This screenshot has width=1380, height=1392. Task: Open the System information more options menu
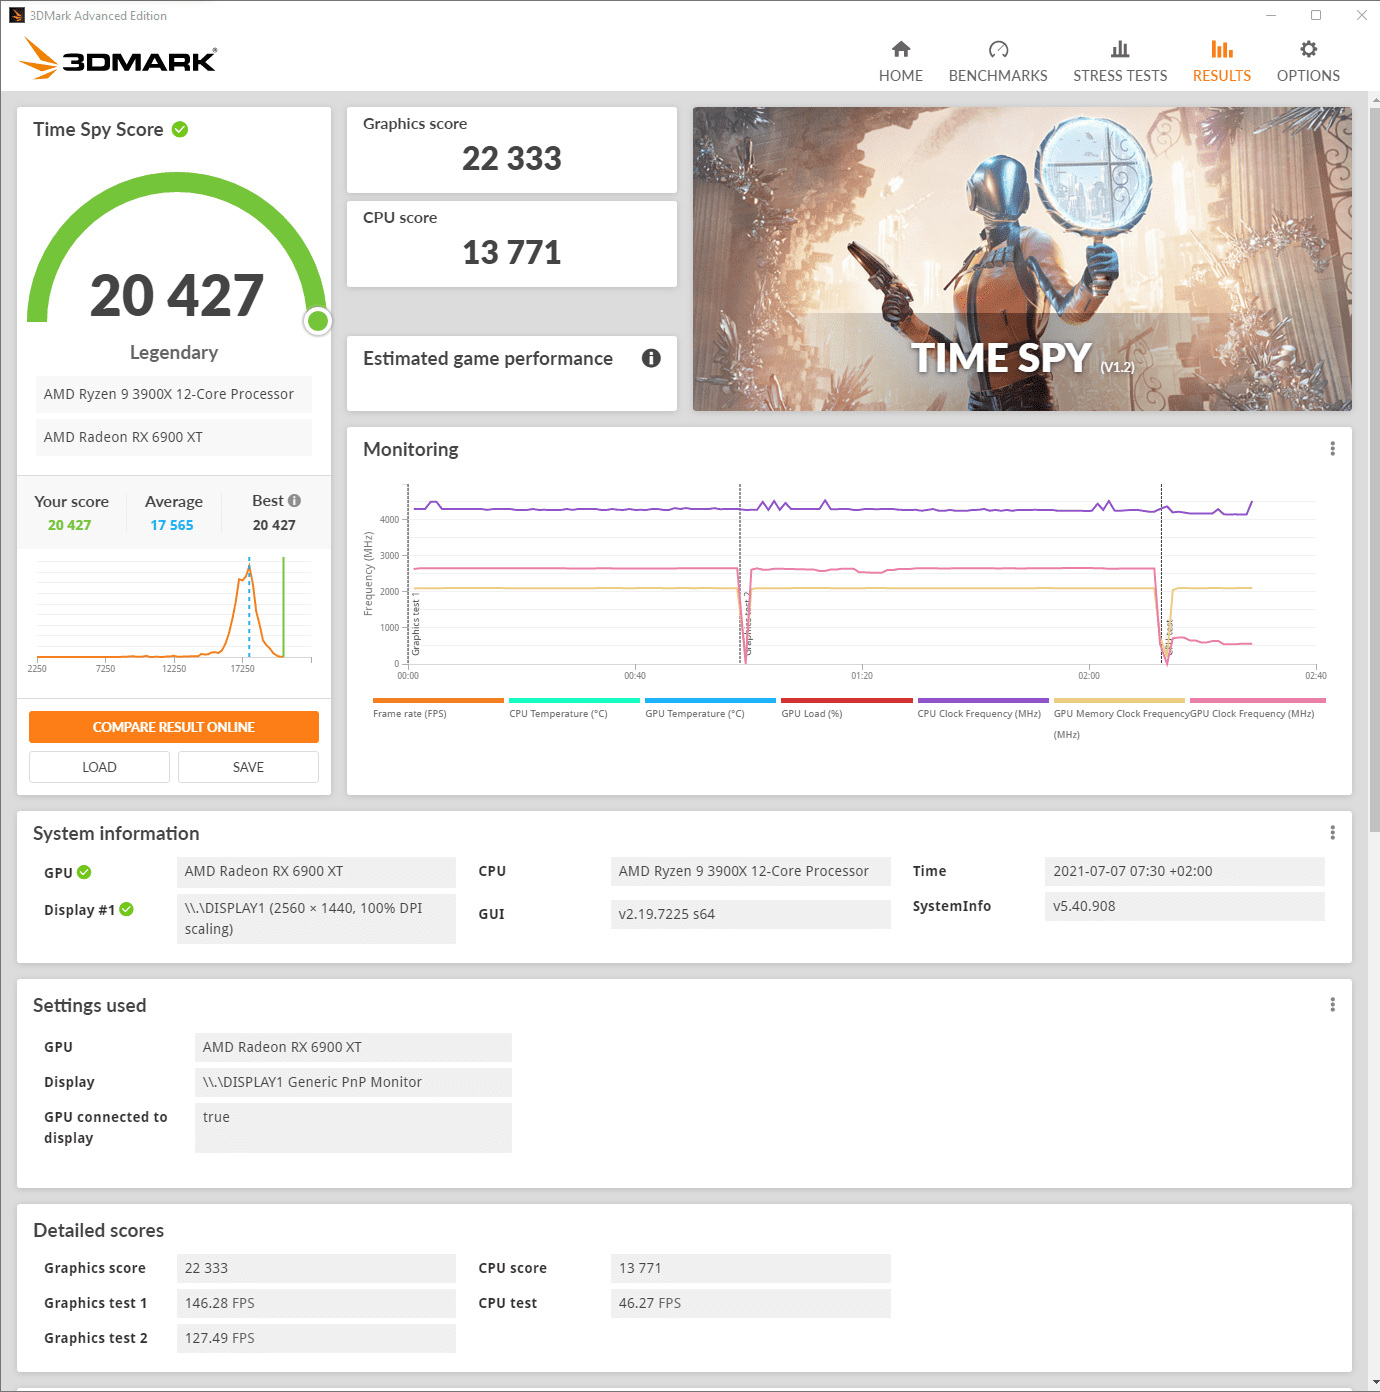(x=1332, y=833)
